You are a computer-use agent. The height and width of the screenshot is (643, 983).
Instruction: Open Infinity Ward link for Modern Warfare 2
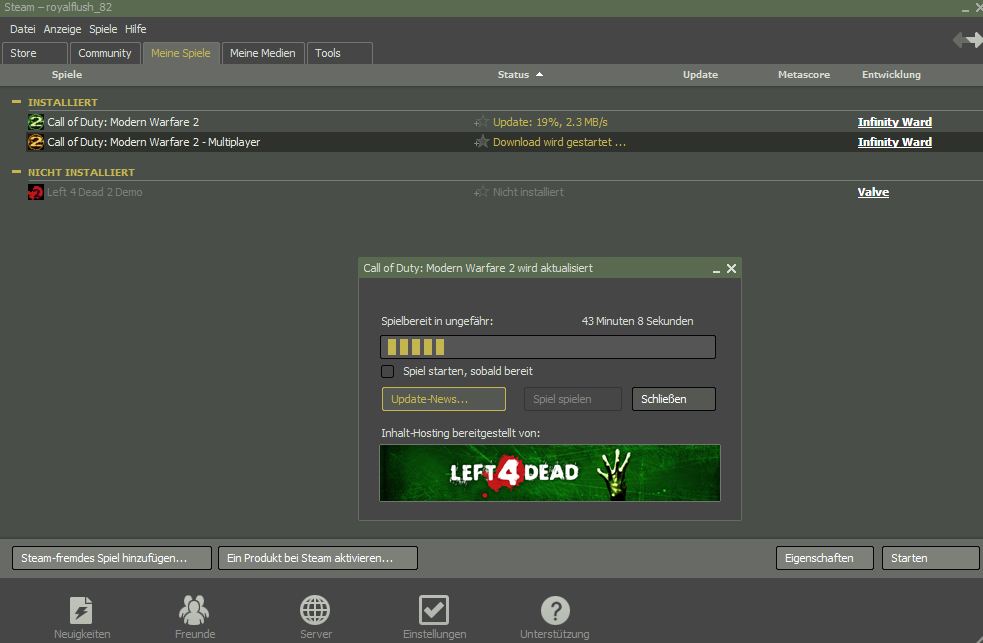pyautogui.click(x=895, y=122)
